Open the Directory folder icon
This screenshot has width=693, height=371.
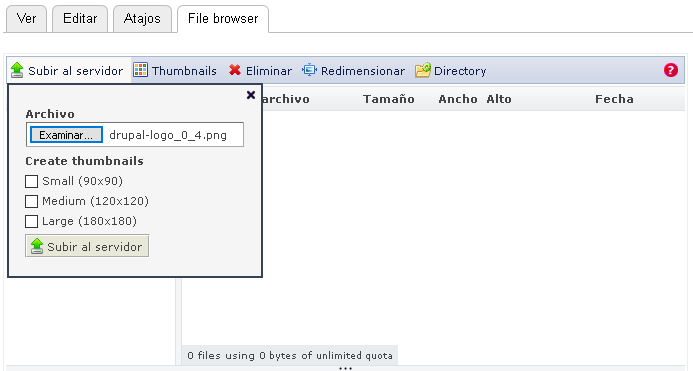coord(423,70)
